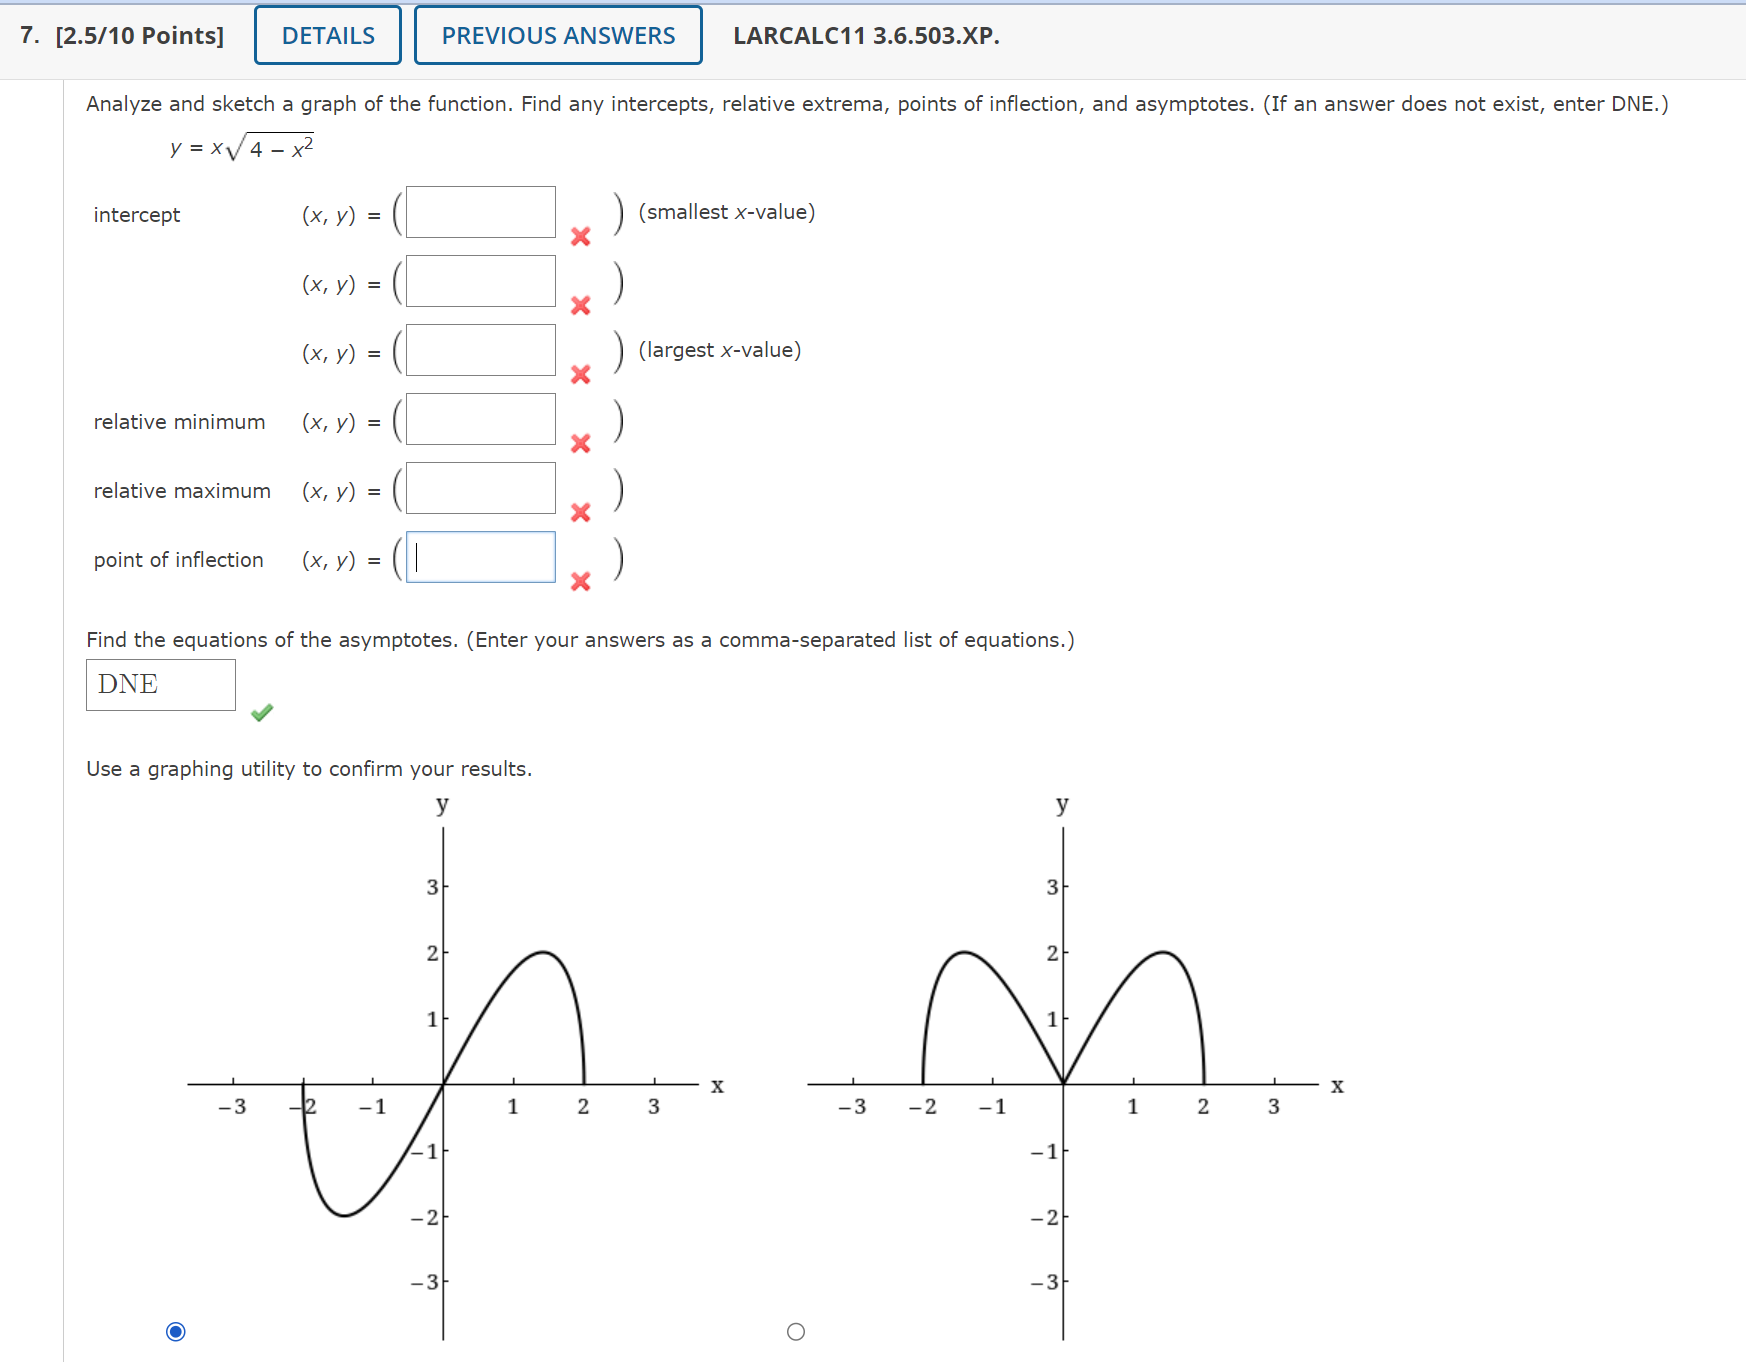Click the relative minimum input box
The width and height of the screenshot is (1746, 1362).
481,418
